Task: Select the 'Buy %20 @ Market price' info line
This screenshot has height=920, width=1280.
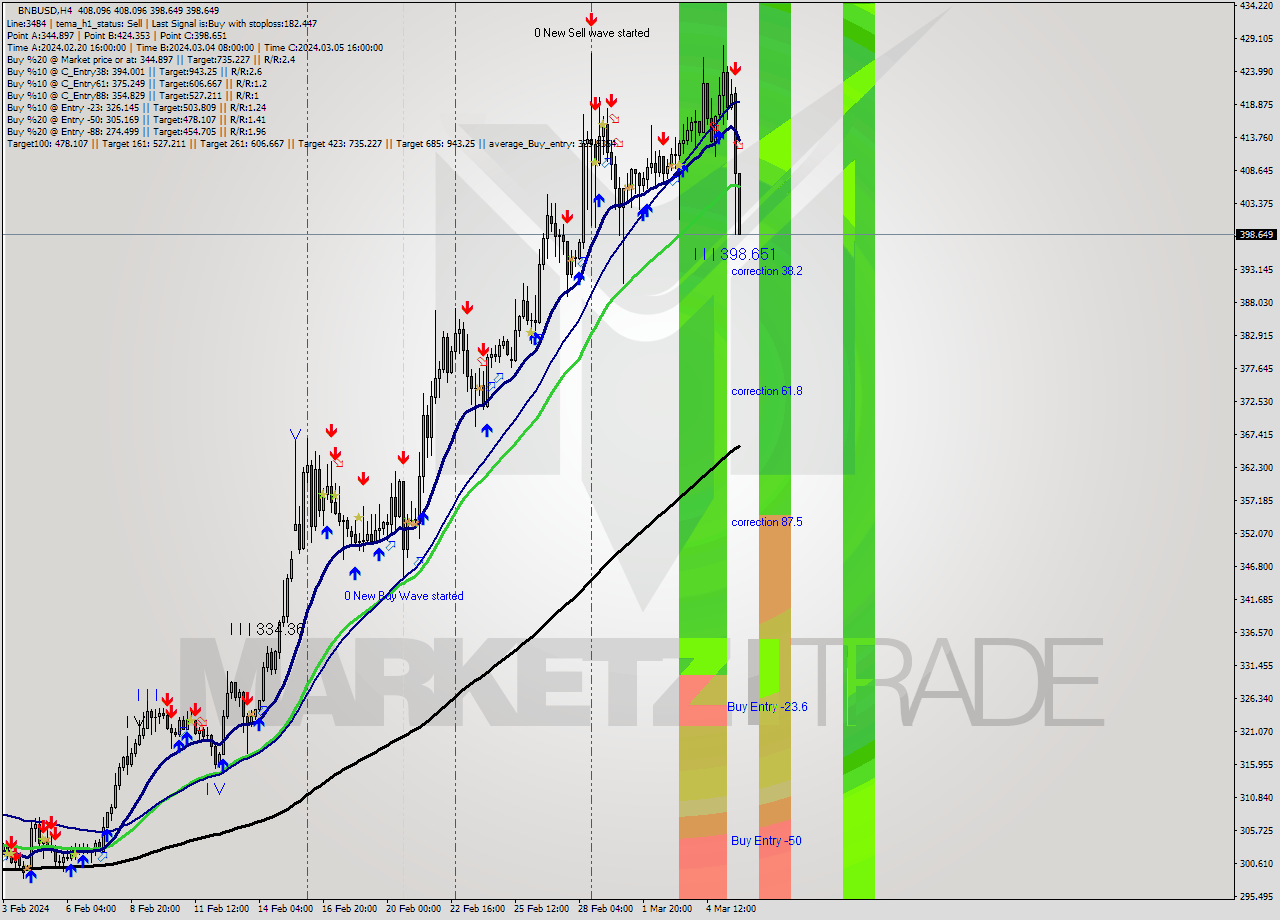Action: 152,59
